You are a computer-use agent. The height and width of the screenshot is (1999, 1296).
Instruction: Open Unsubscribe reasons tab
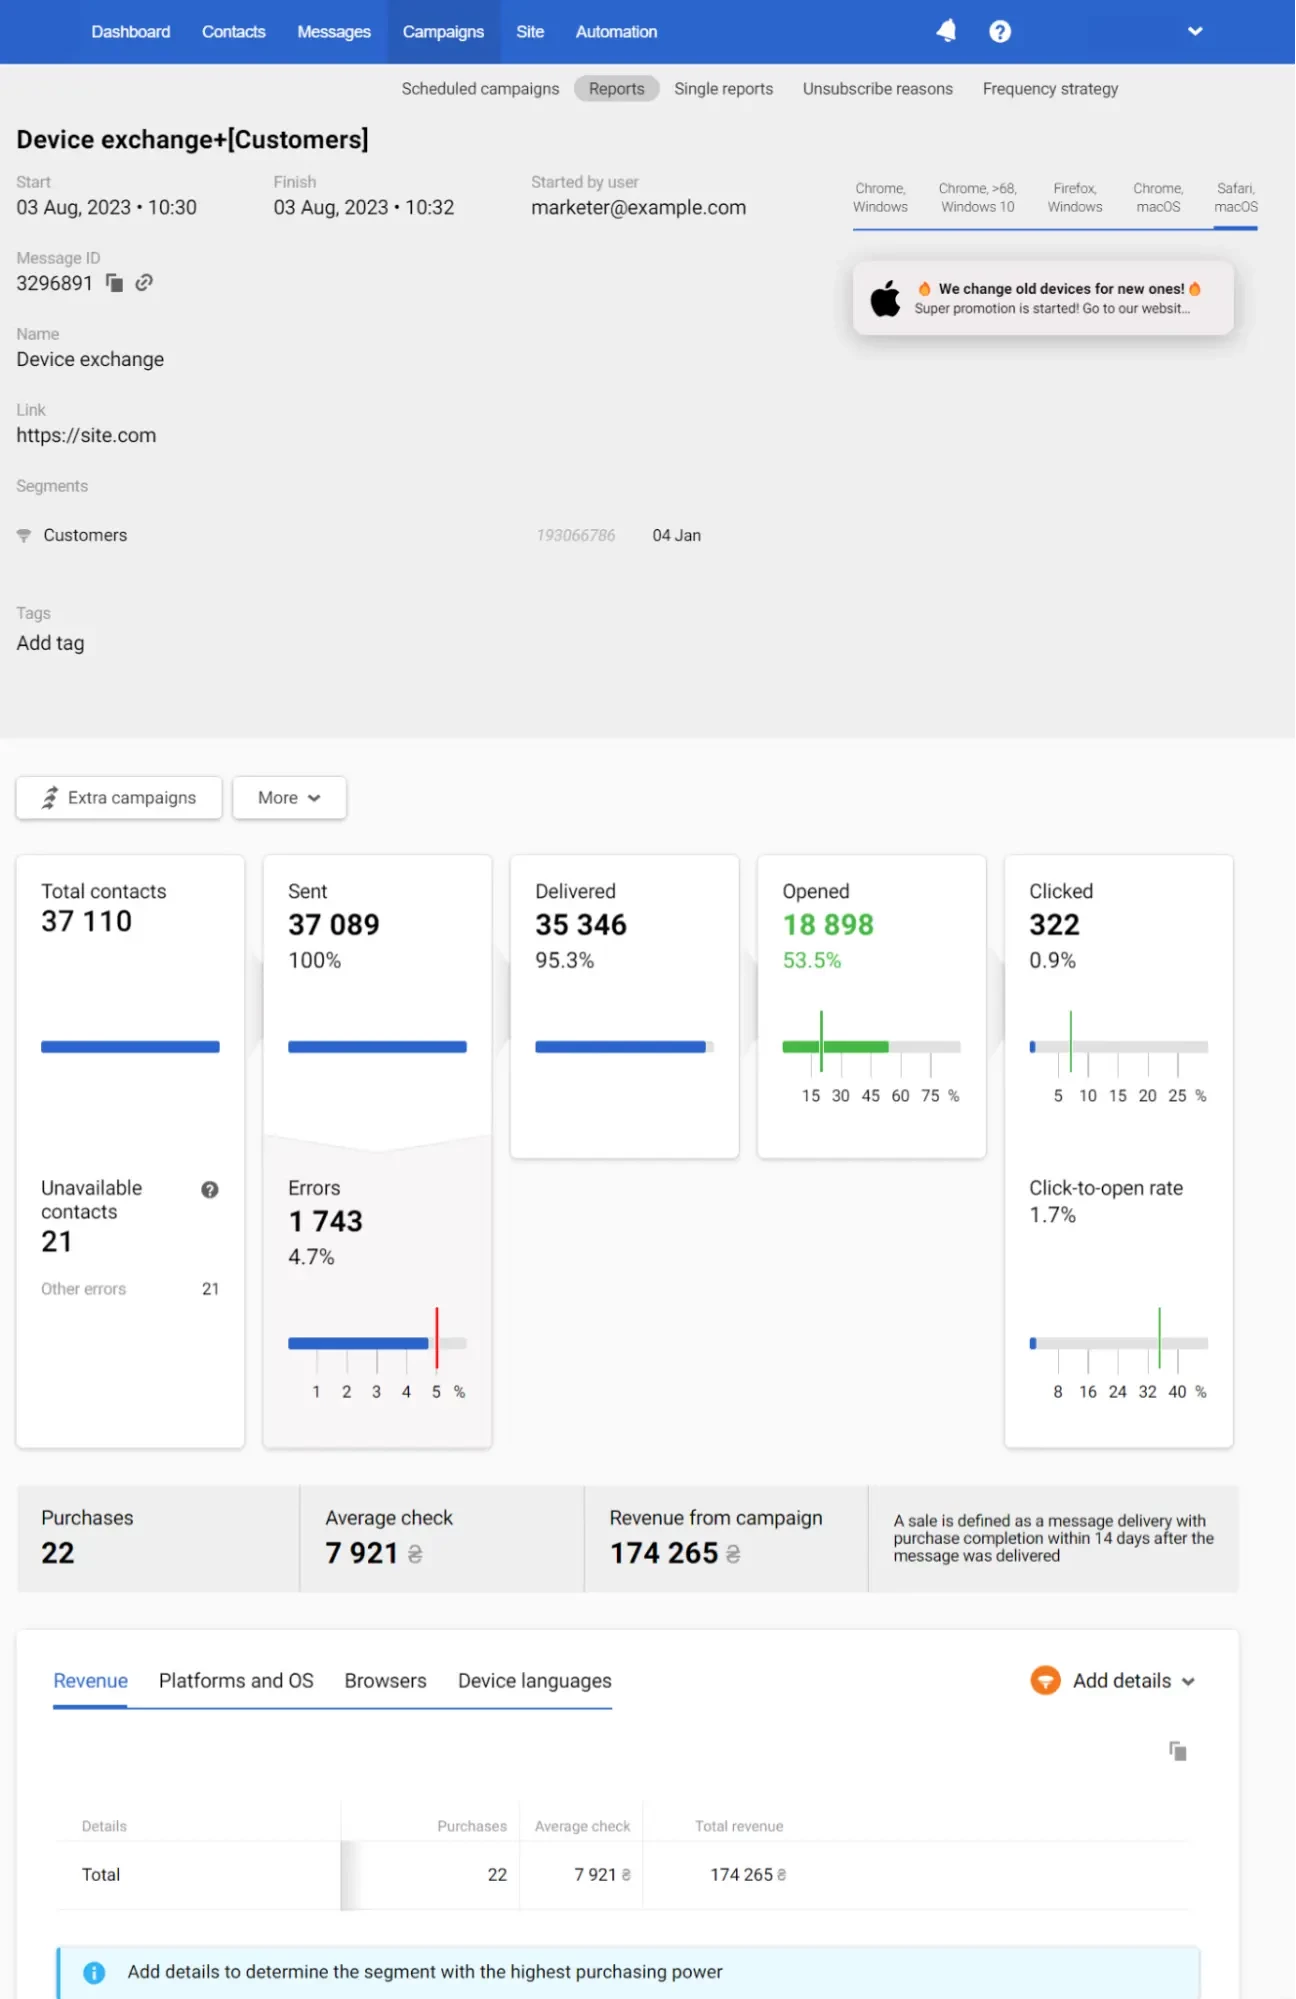[x=877, y=89]
